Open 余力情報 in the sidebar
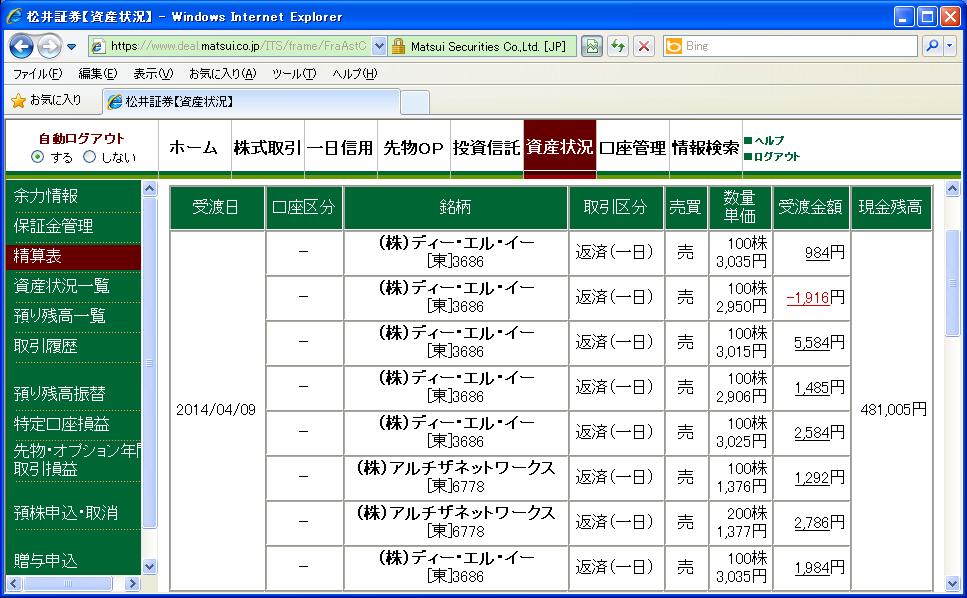This screenshot has width=967, height=598. [46, 196]
